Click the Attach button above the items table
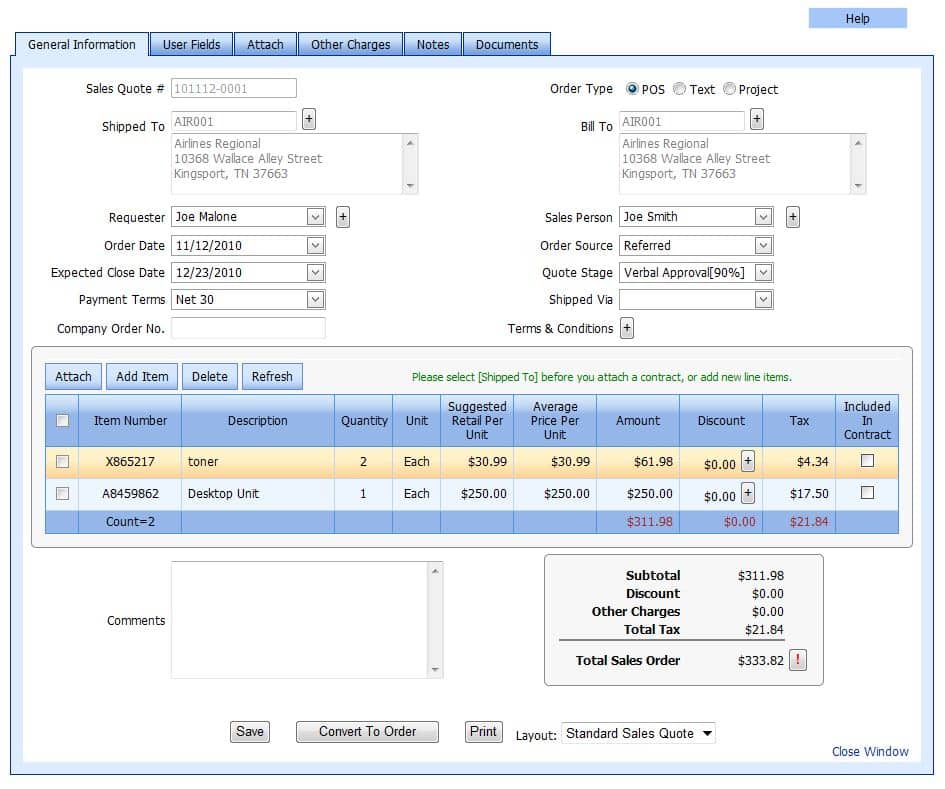Screen dimensions: 945x789 click(74, 377)
